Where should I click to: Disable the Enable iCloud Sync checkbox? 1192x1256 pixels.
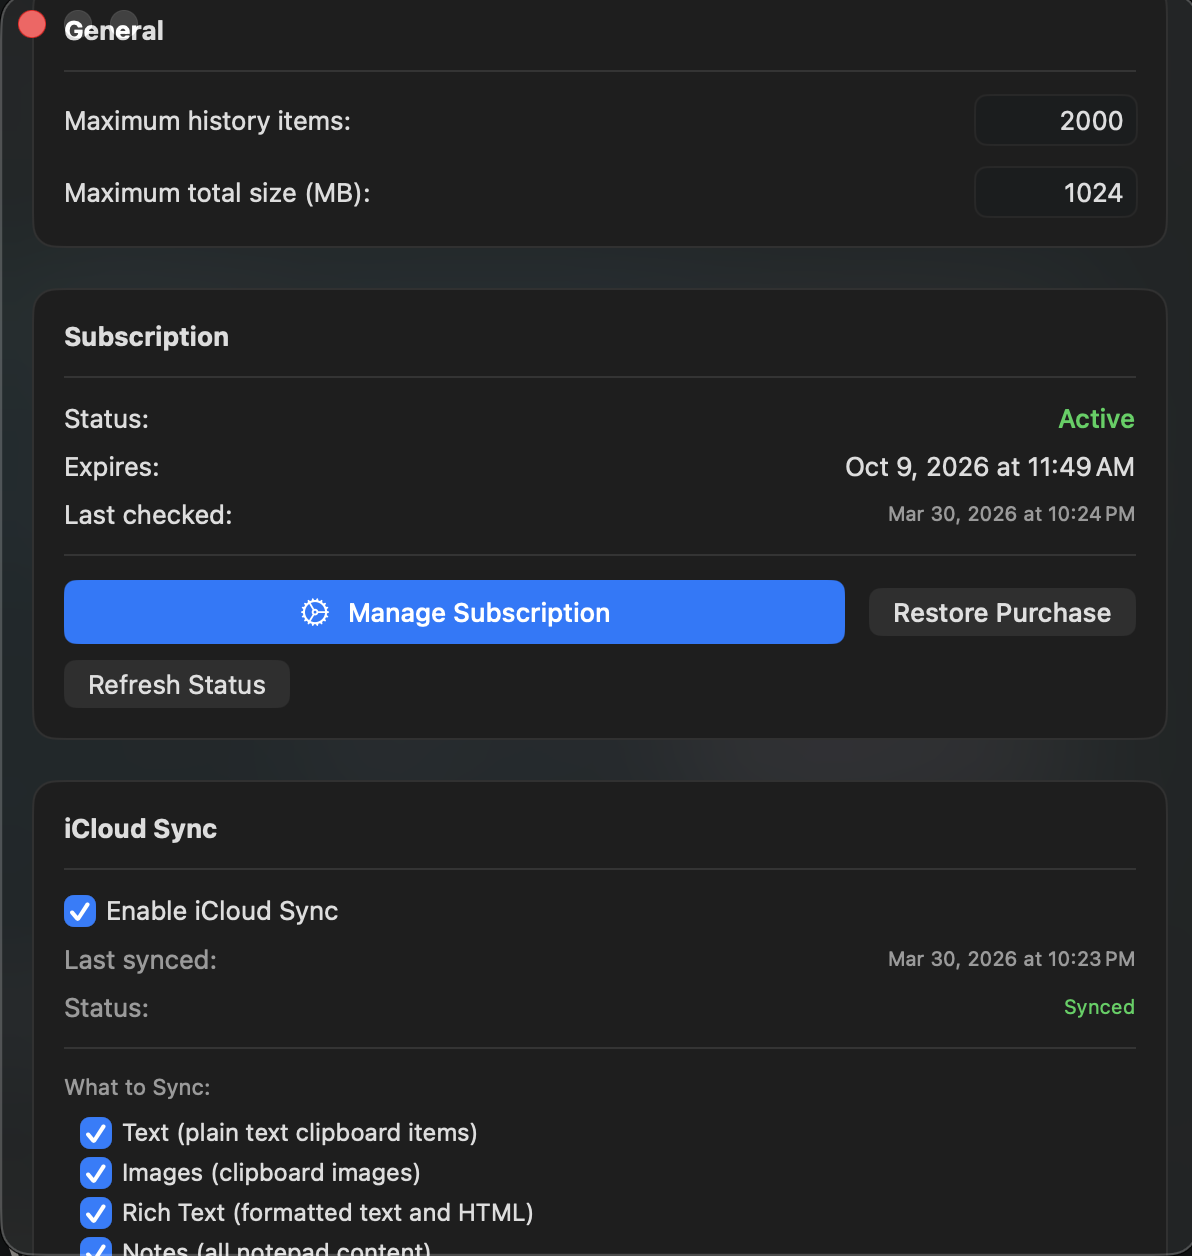point(79,911)
